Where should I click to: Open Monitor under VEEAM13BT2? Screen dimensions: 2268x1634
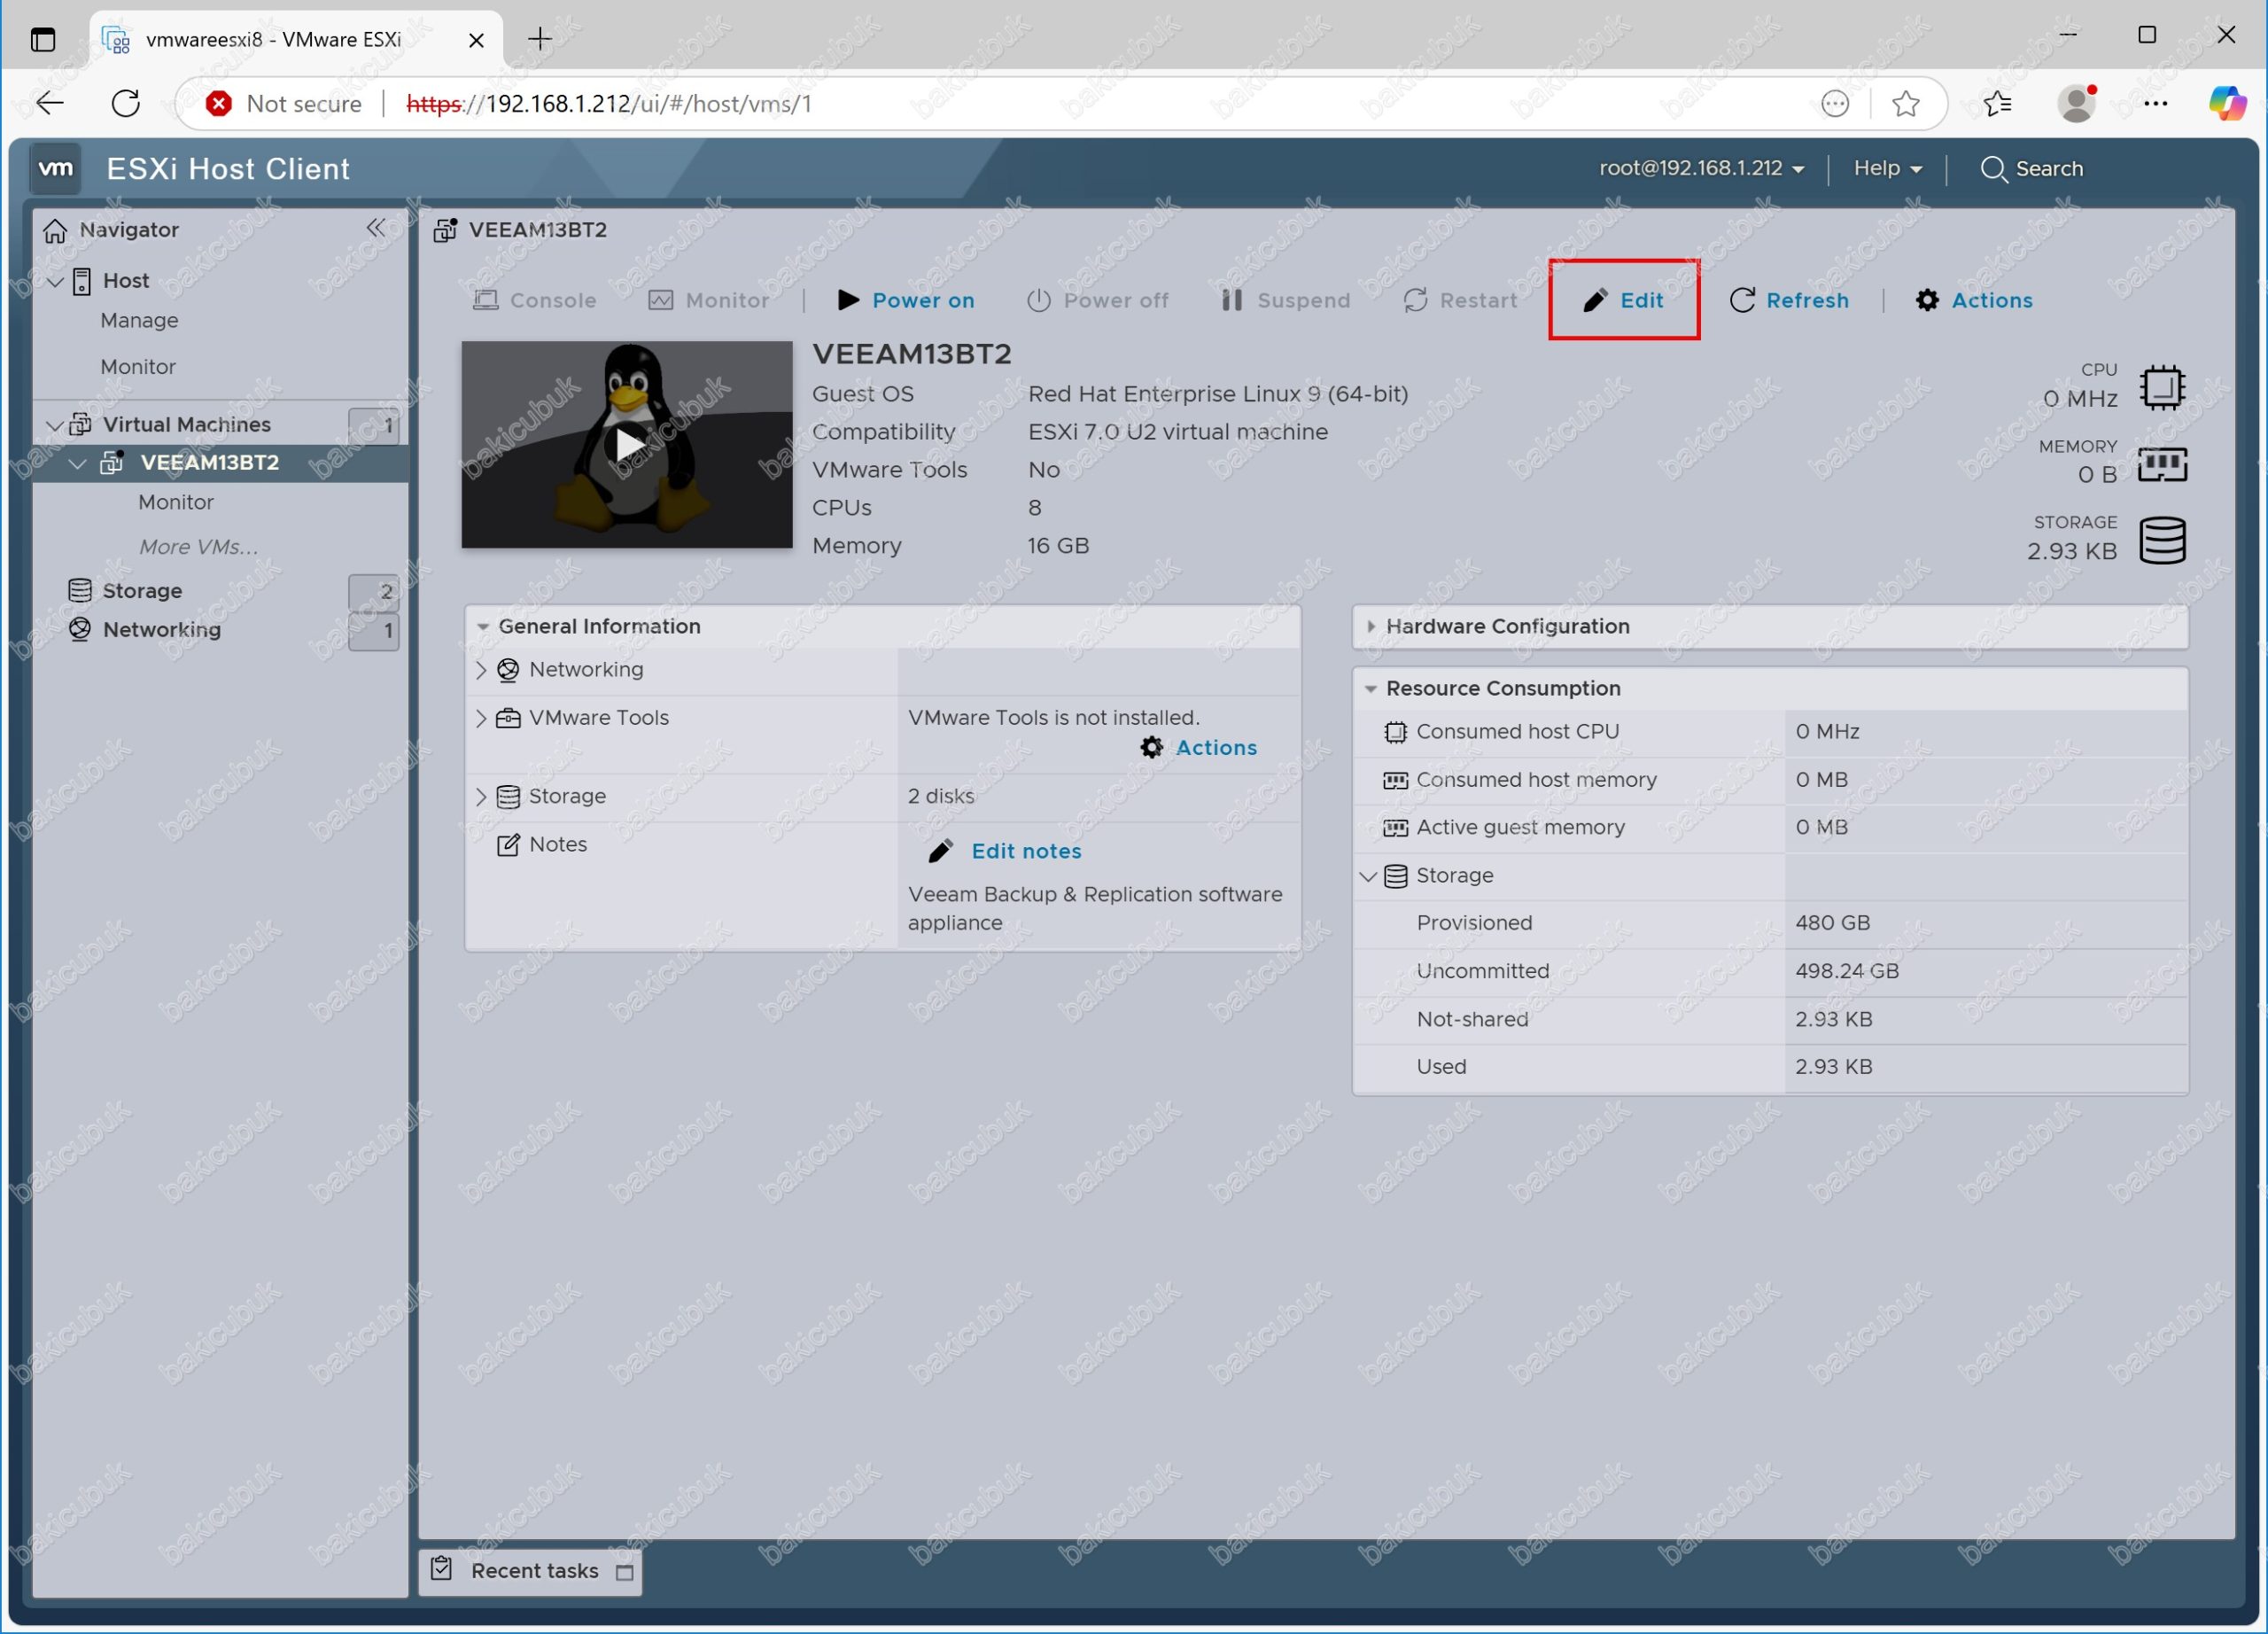point(176,502)
